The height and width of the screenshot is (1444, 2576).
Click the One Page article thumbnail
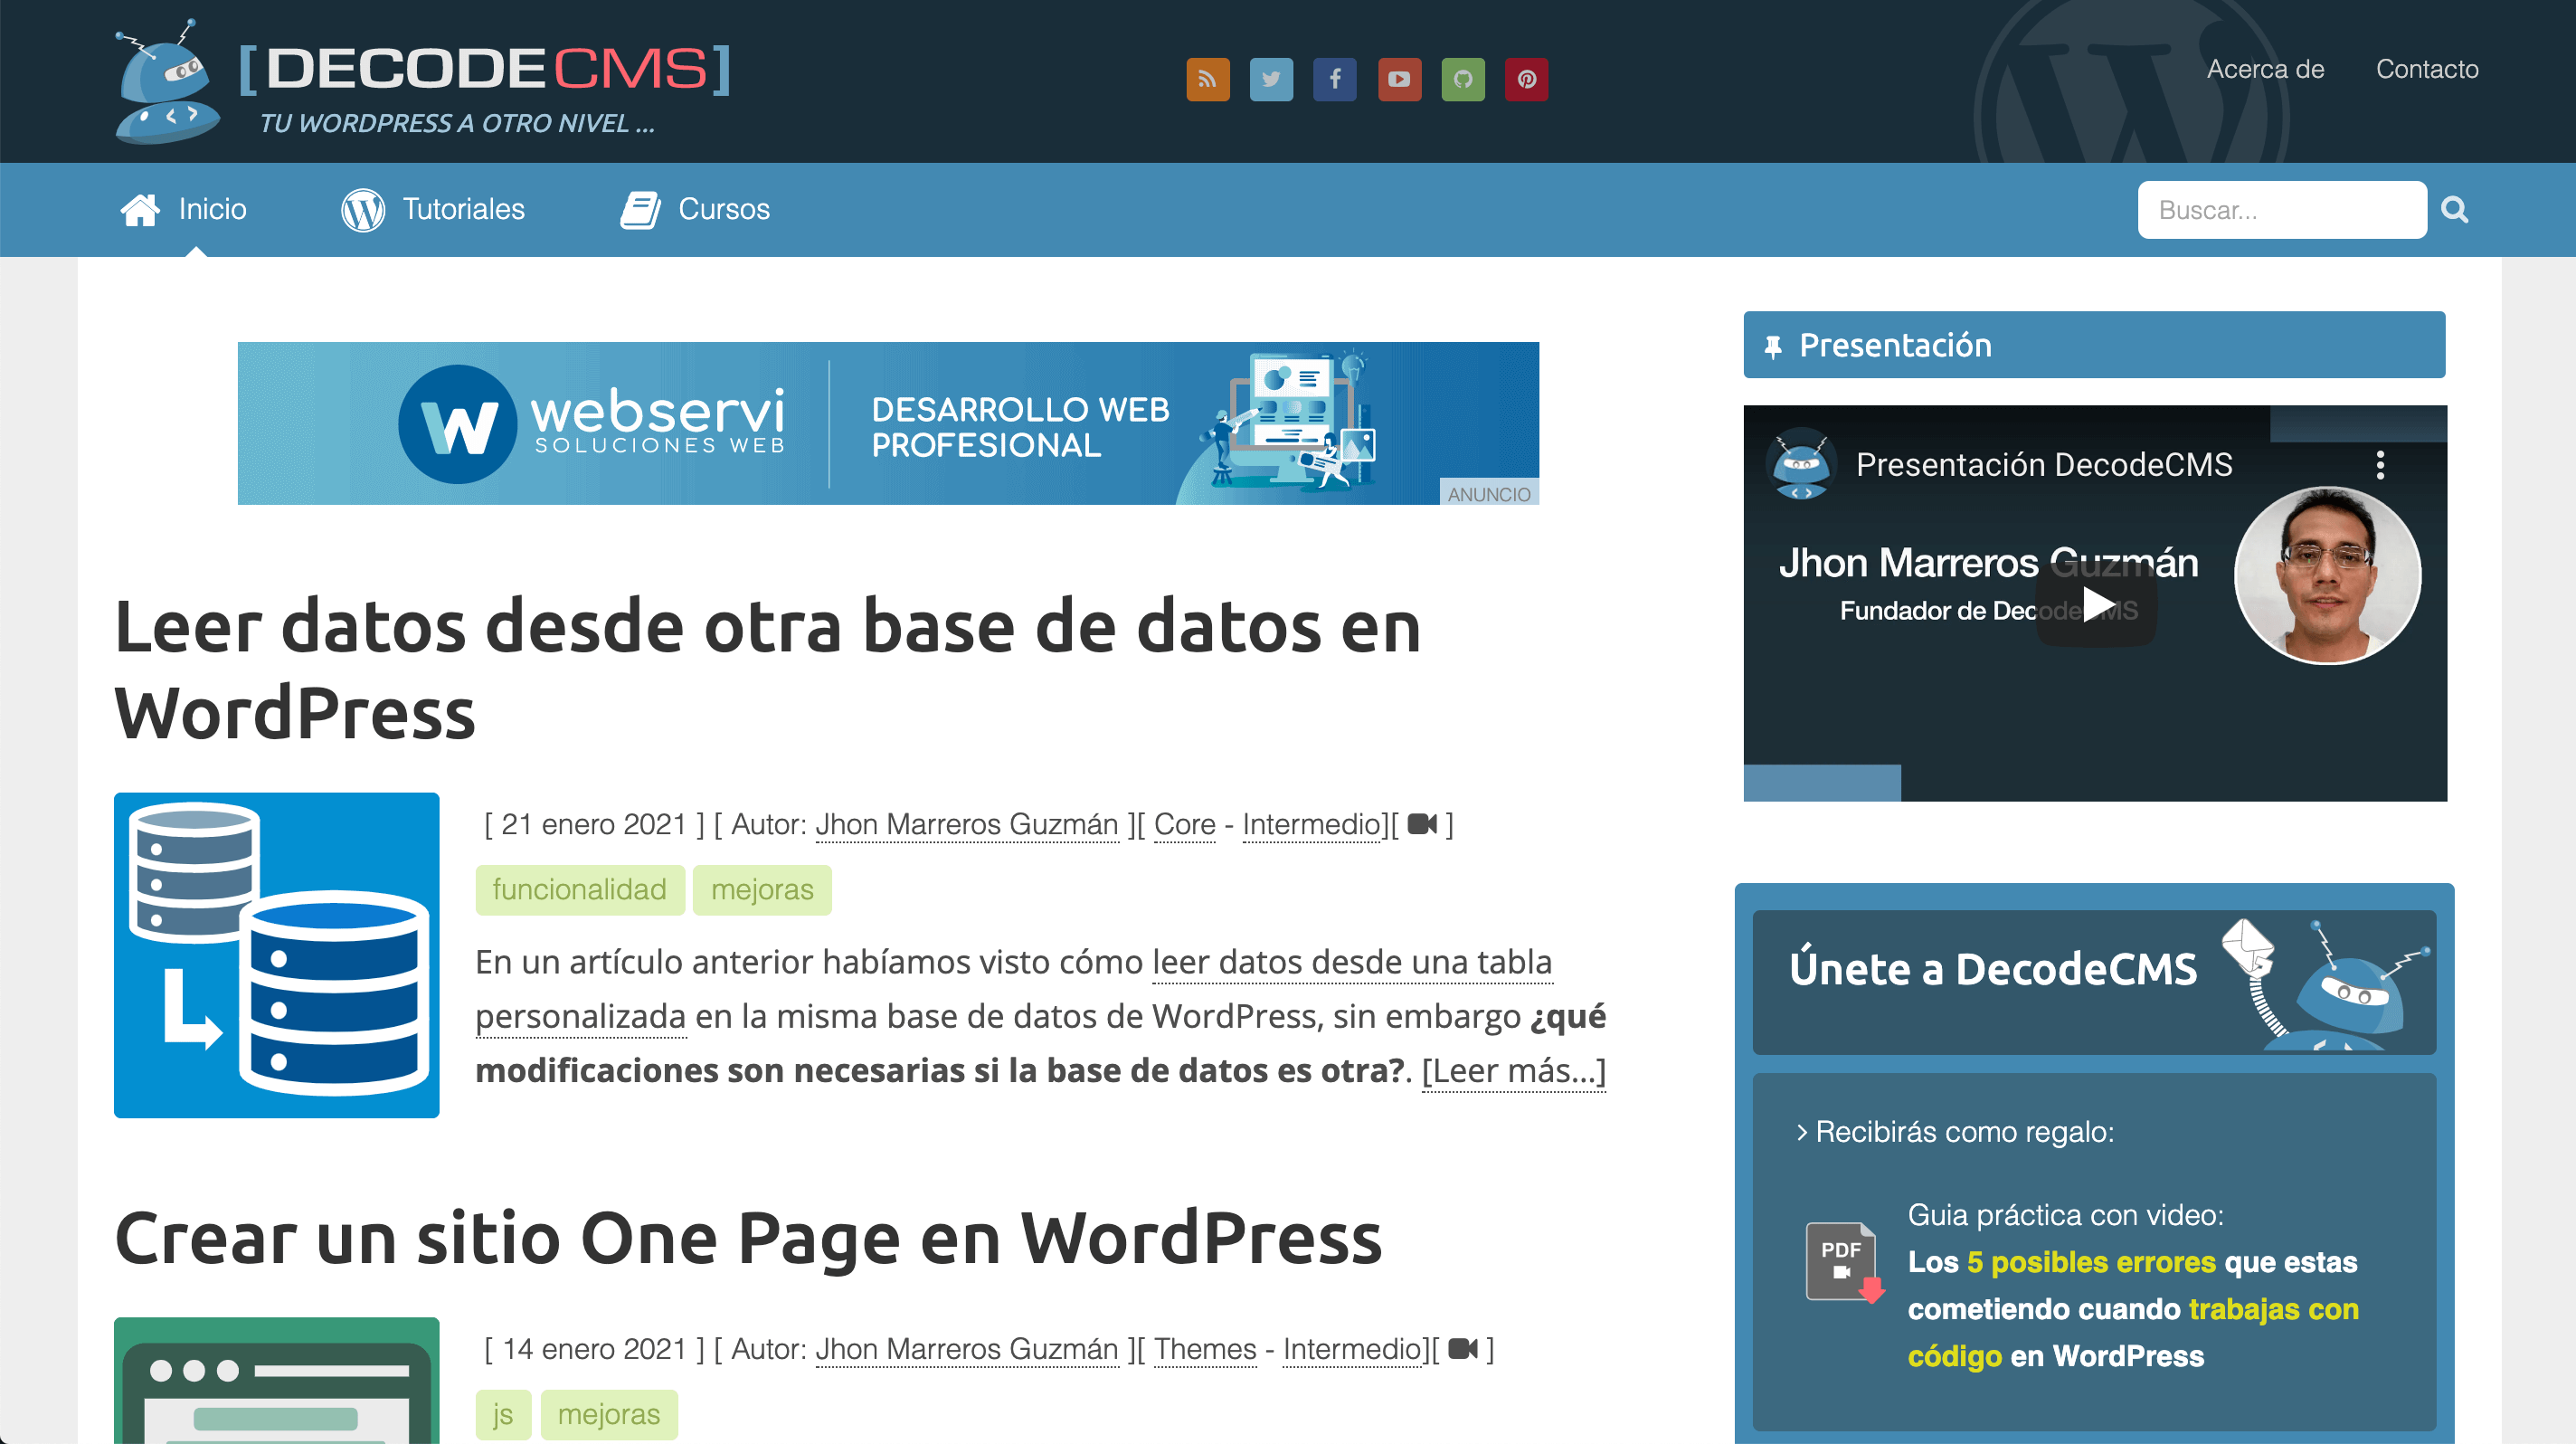277,1380
